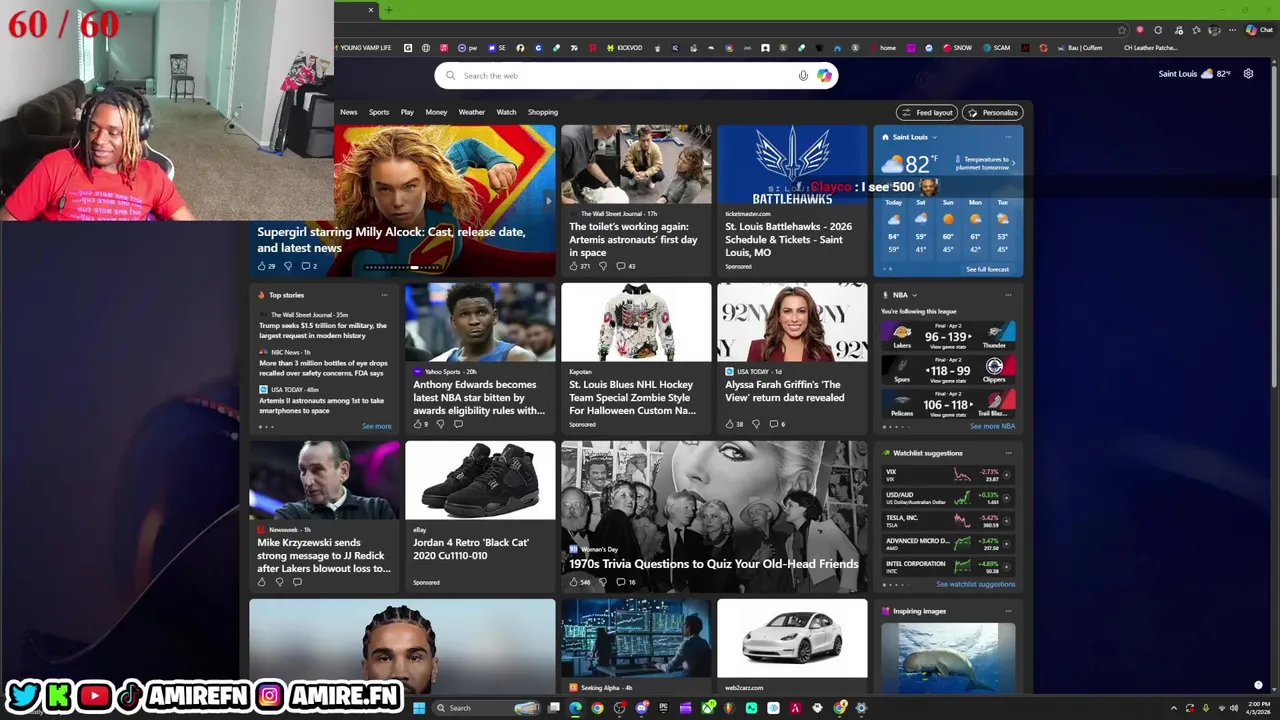Image resolution: width=1280 pixels, height=720 pixels.
Task: Open Inspiring images more options menu
Action: (x=1008, y=611)
